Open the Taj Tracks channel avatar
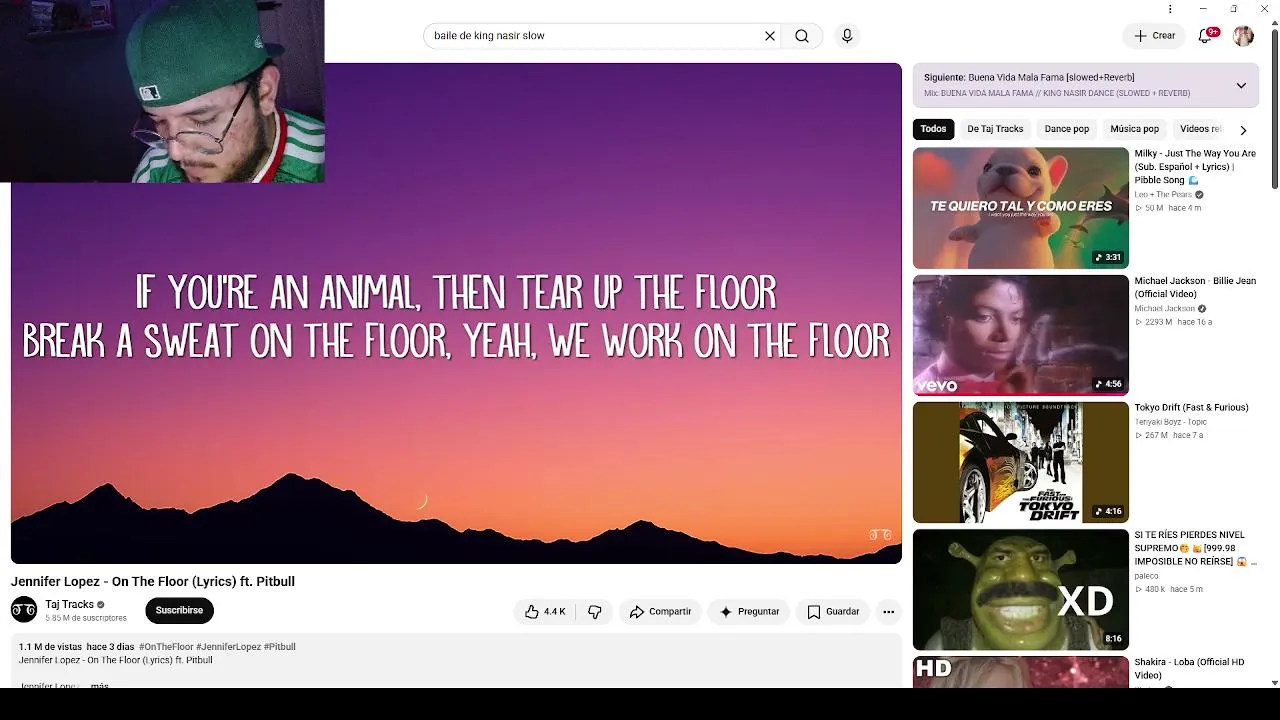 coord(24,609)
